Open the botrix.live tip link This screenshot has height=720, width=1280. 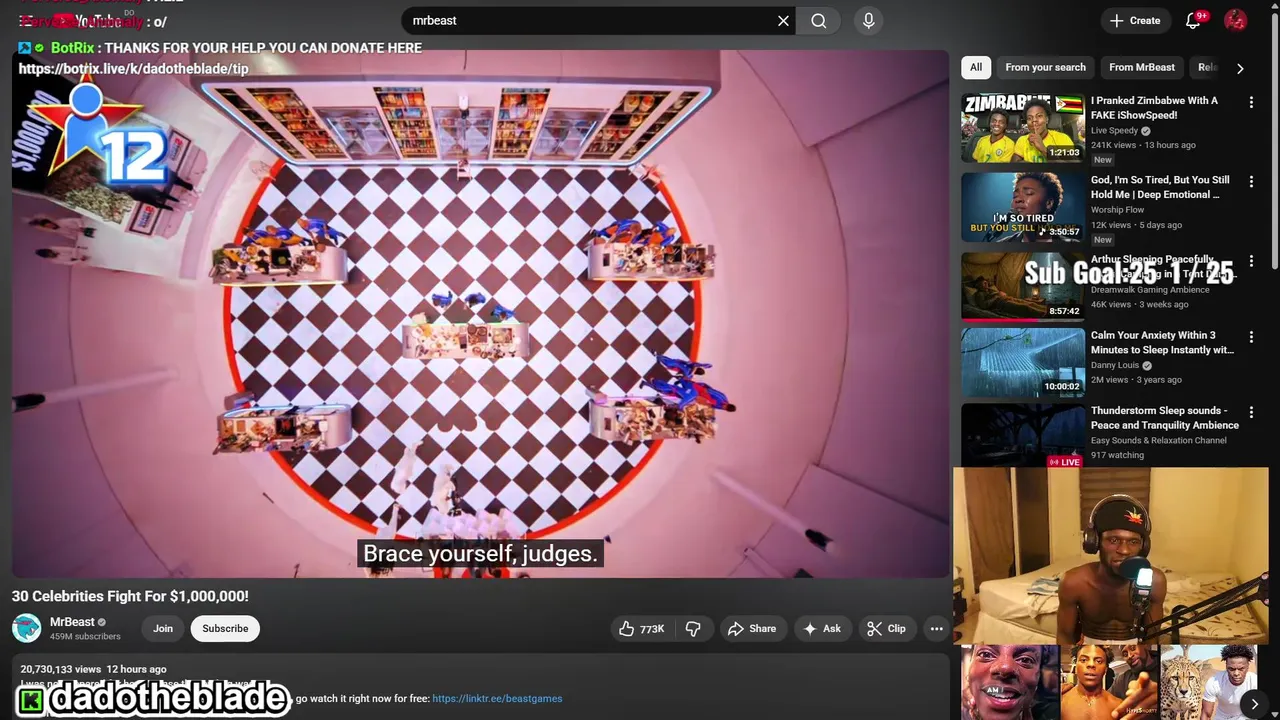coord(133,69)
